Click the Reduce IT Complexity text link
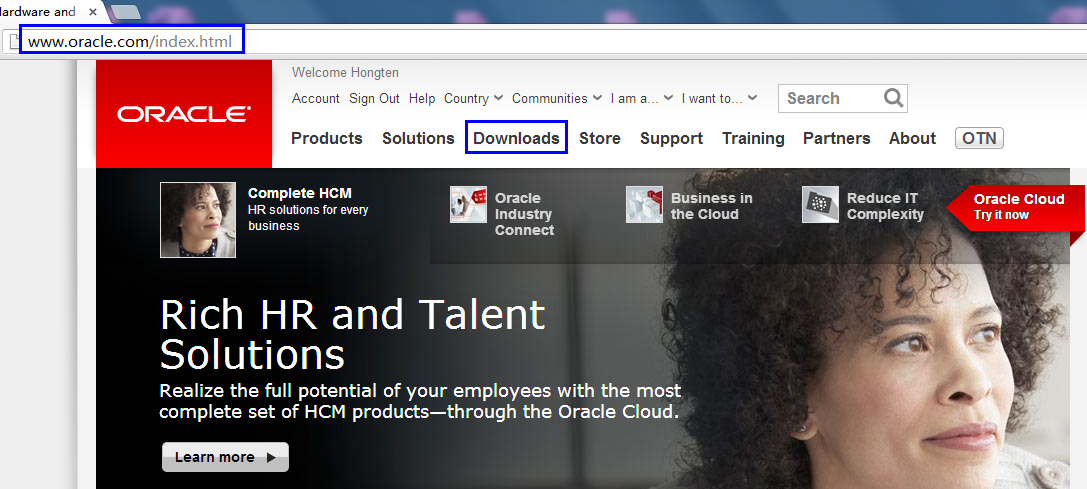1087x489 pixels. 885,206
